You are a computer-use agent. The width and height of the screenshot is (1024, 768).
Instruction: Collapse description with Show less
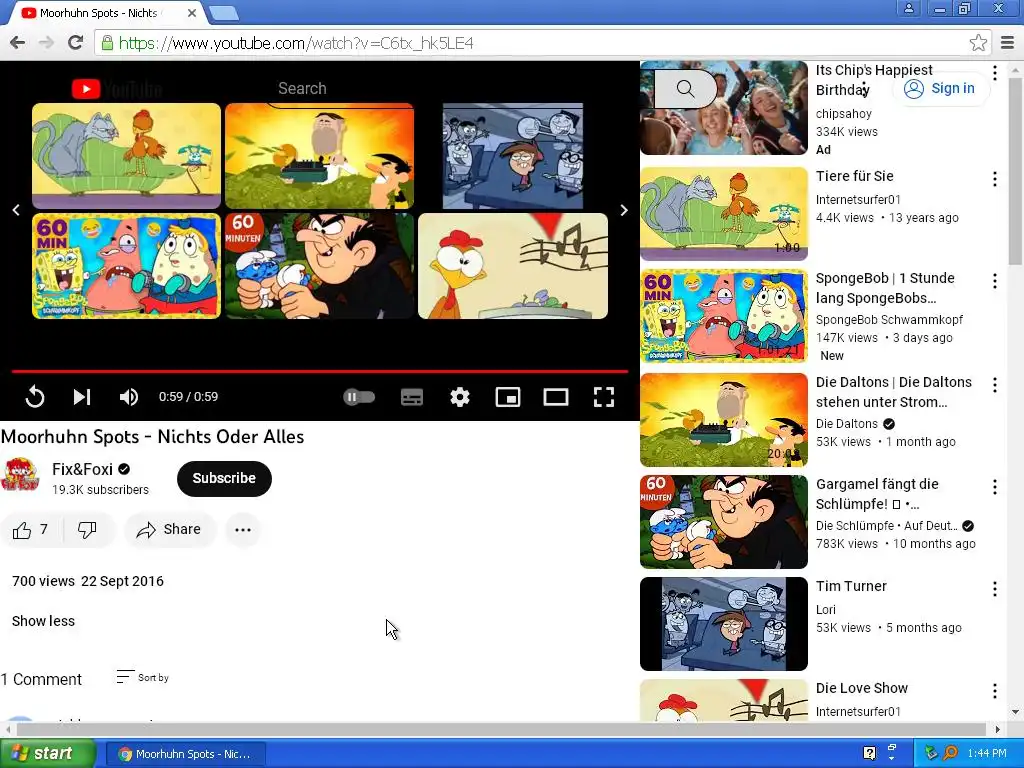[43, 621]
